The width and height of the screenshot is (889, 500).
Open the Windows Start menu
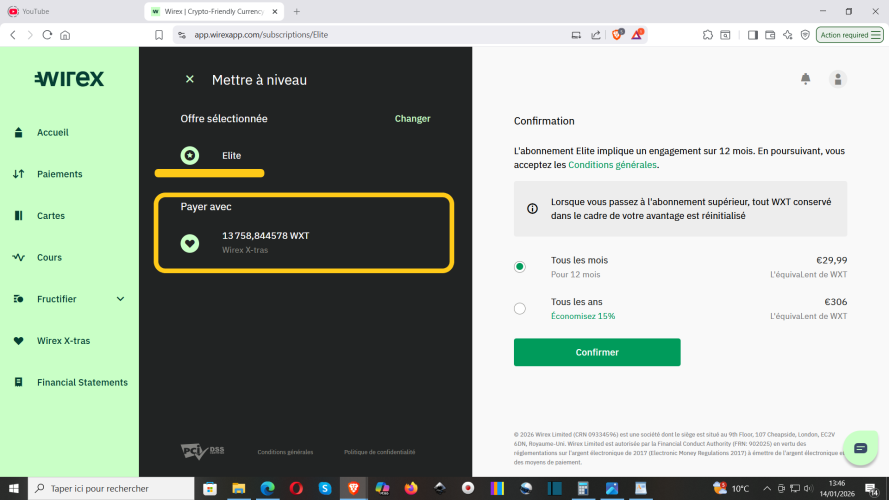pos(14,488)
